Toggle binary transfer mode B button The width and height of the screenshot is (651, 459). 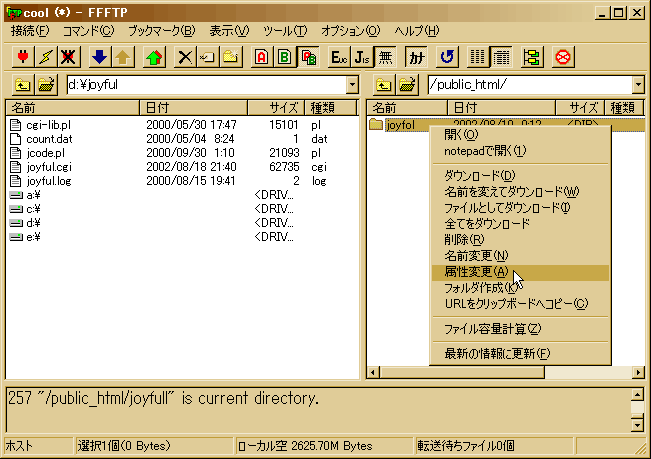[x=285, y=57]
